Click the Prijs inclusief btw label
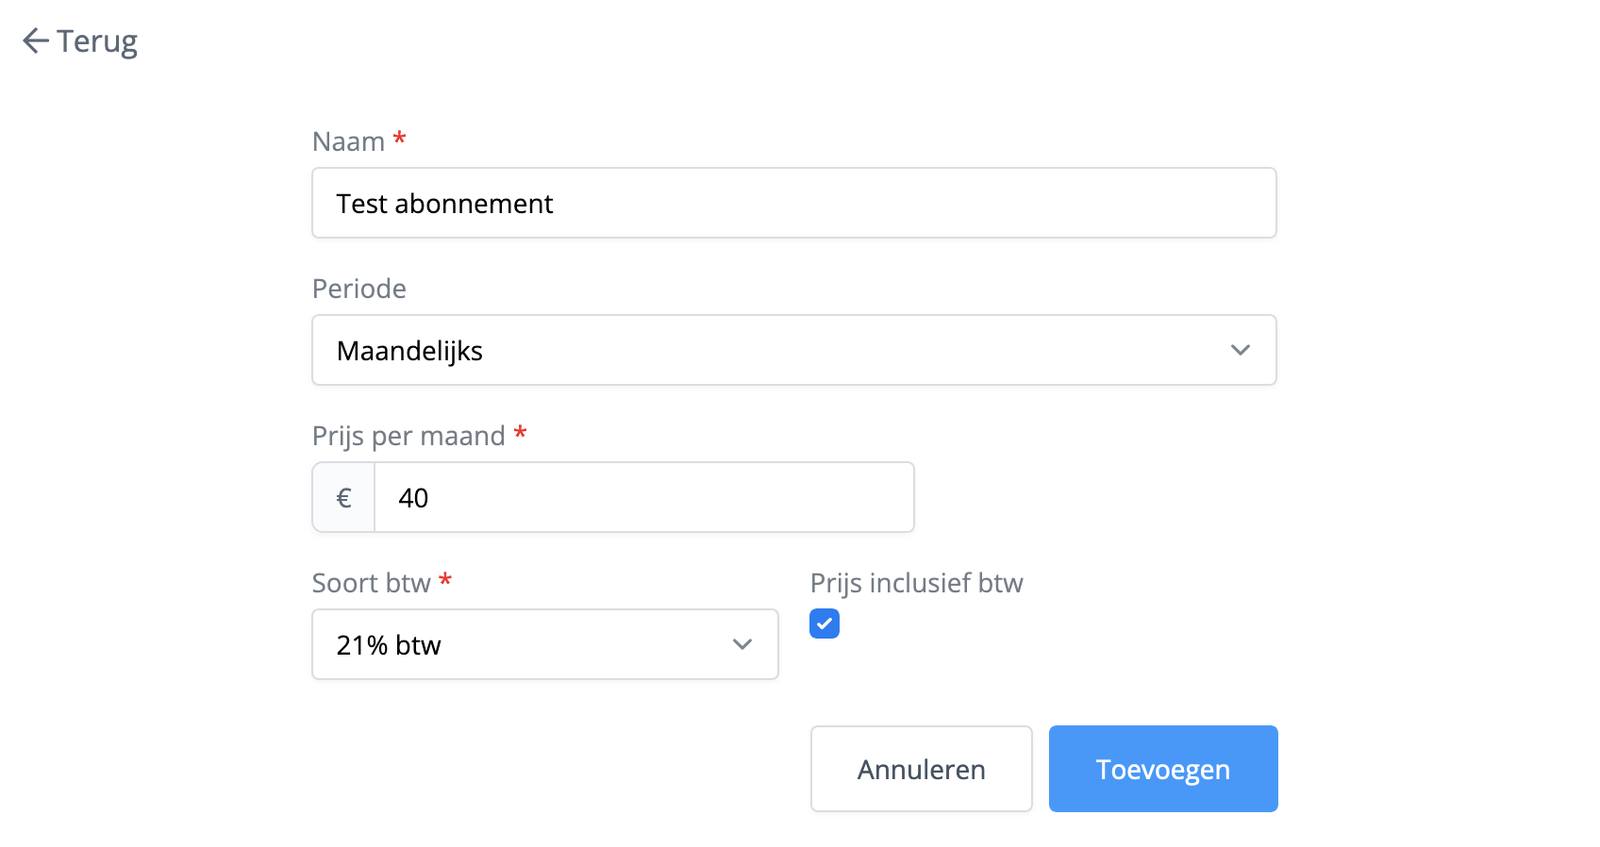Image resolution: width=1600 pixels, height=847 pixels. (916, 582)
